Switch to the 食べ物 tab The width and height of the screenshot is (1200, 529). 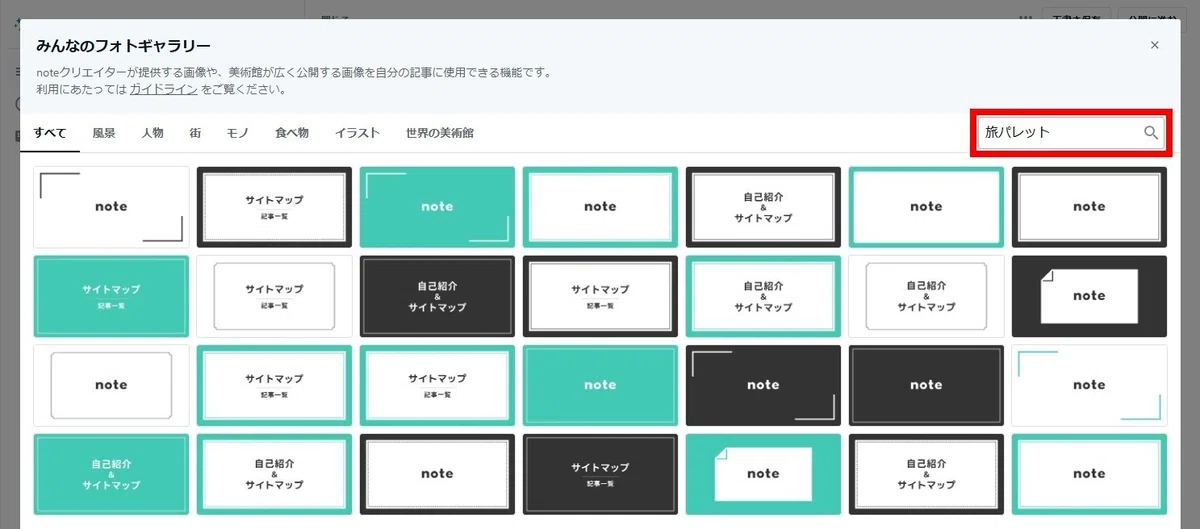[x=292, y=133]
